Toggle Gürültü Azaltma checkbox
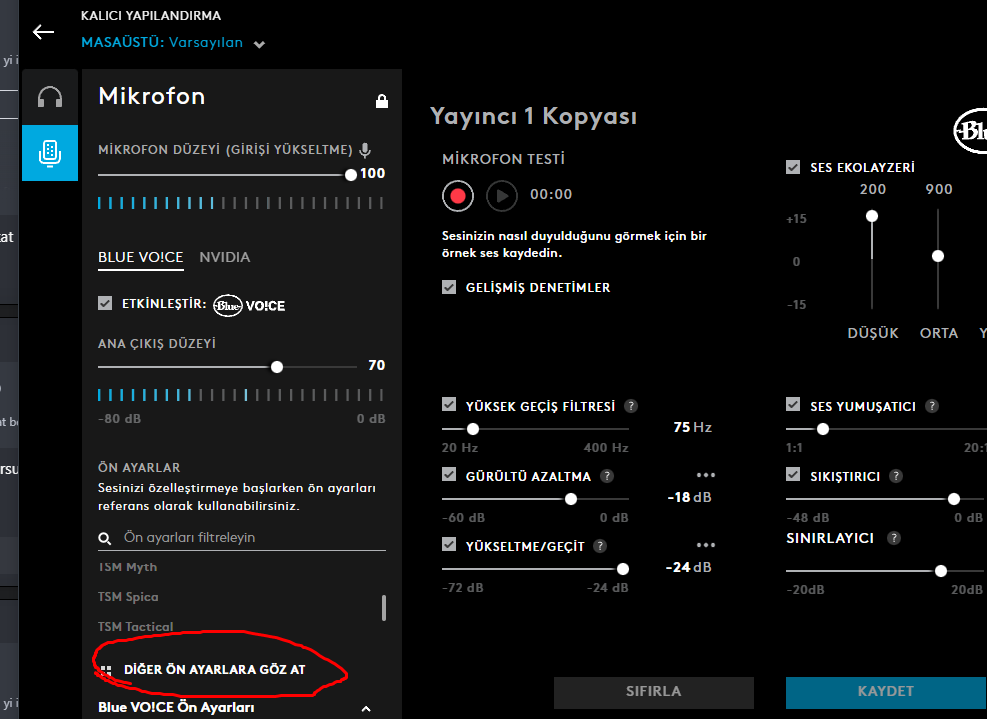Viewport: 987px width, 719px height. (449, 474)
